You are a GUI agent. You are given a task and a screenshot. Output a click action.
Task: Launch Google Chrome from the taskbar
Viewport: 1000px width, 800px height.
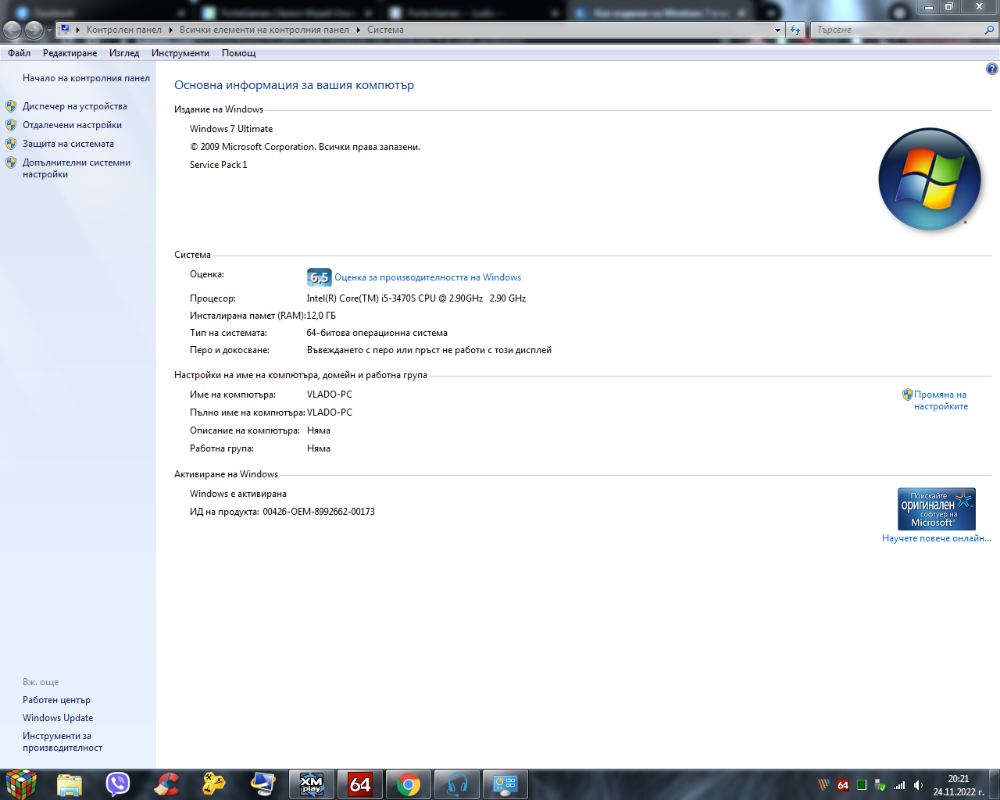(408, 784)
